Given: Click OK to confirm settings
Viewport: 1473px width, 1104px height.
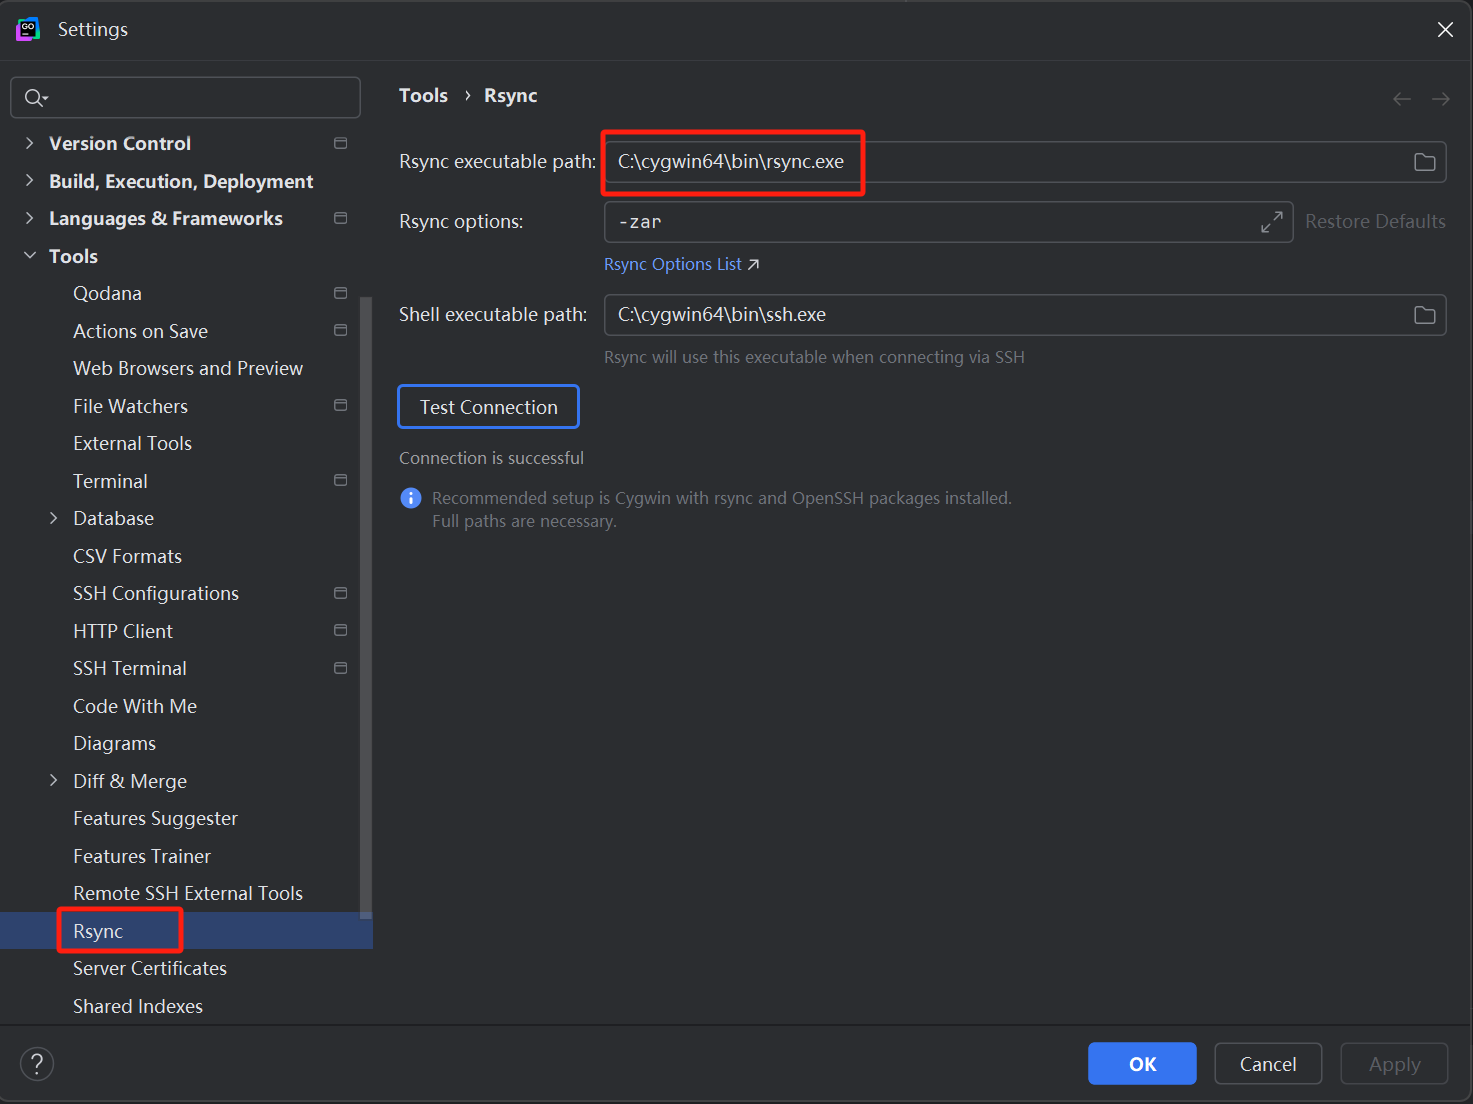Looking at the screenshot, I should point(1141,1064).
